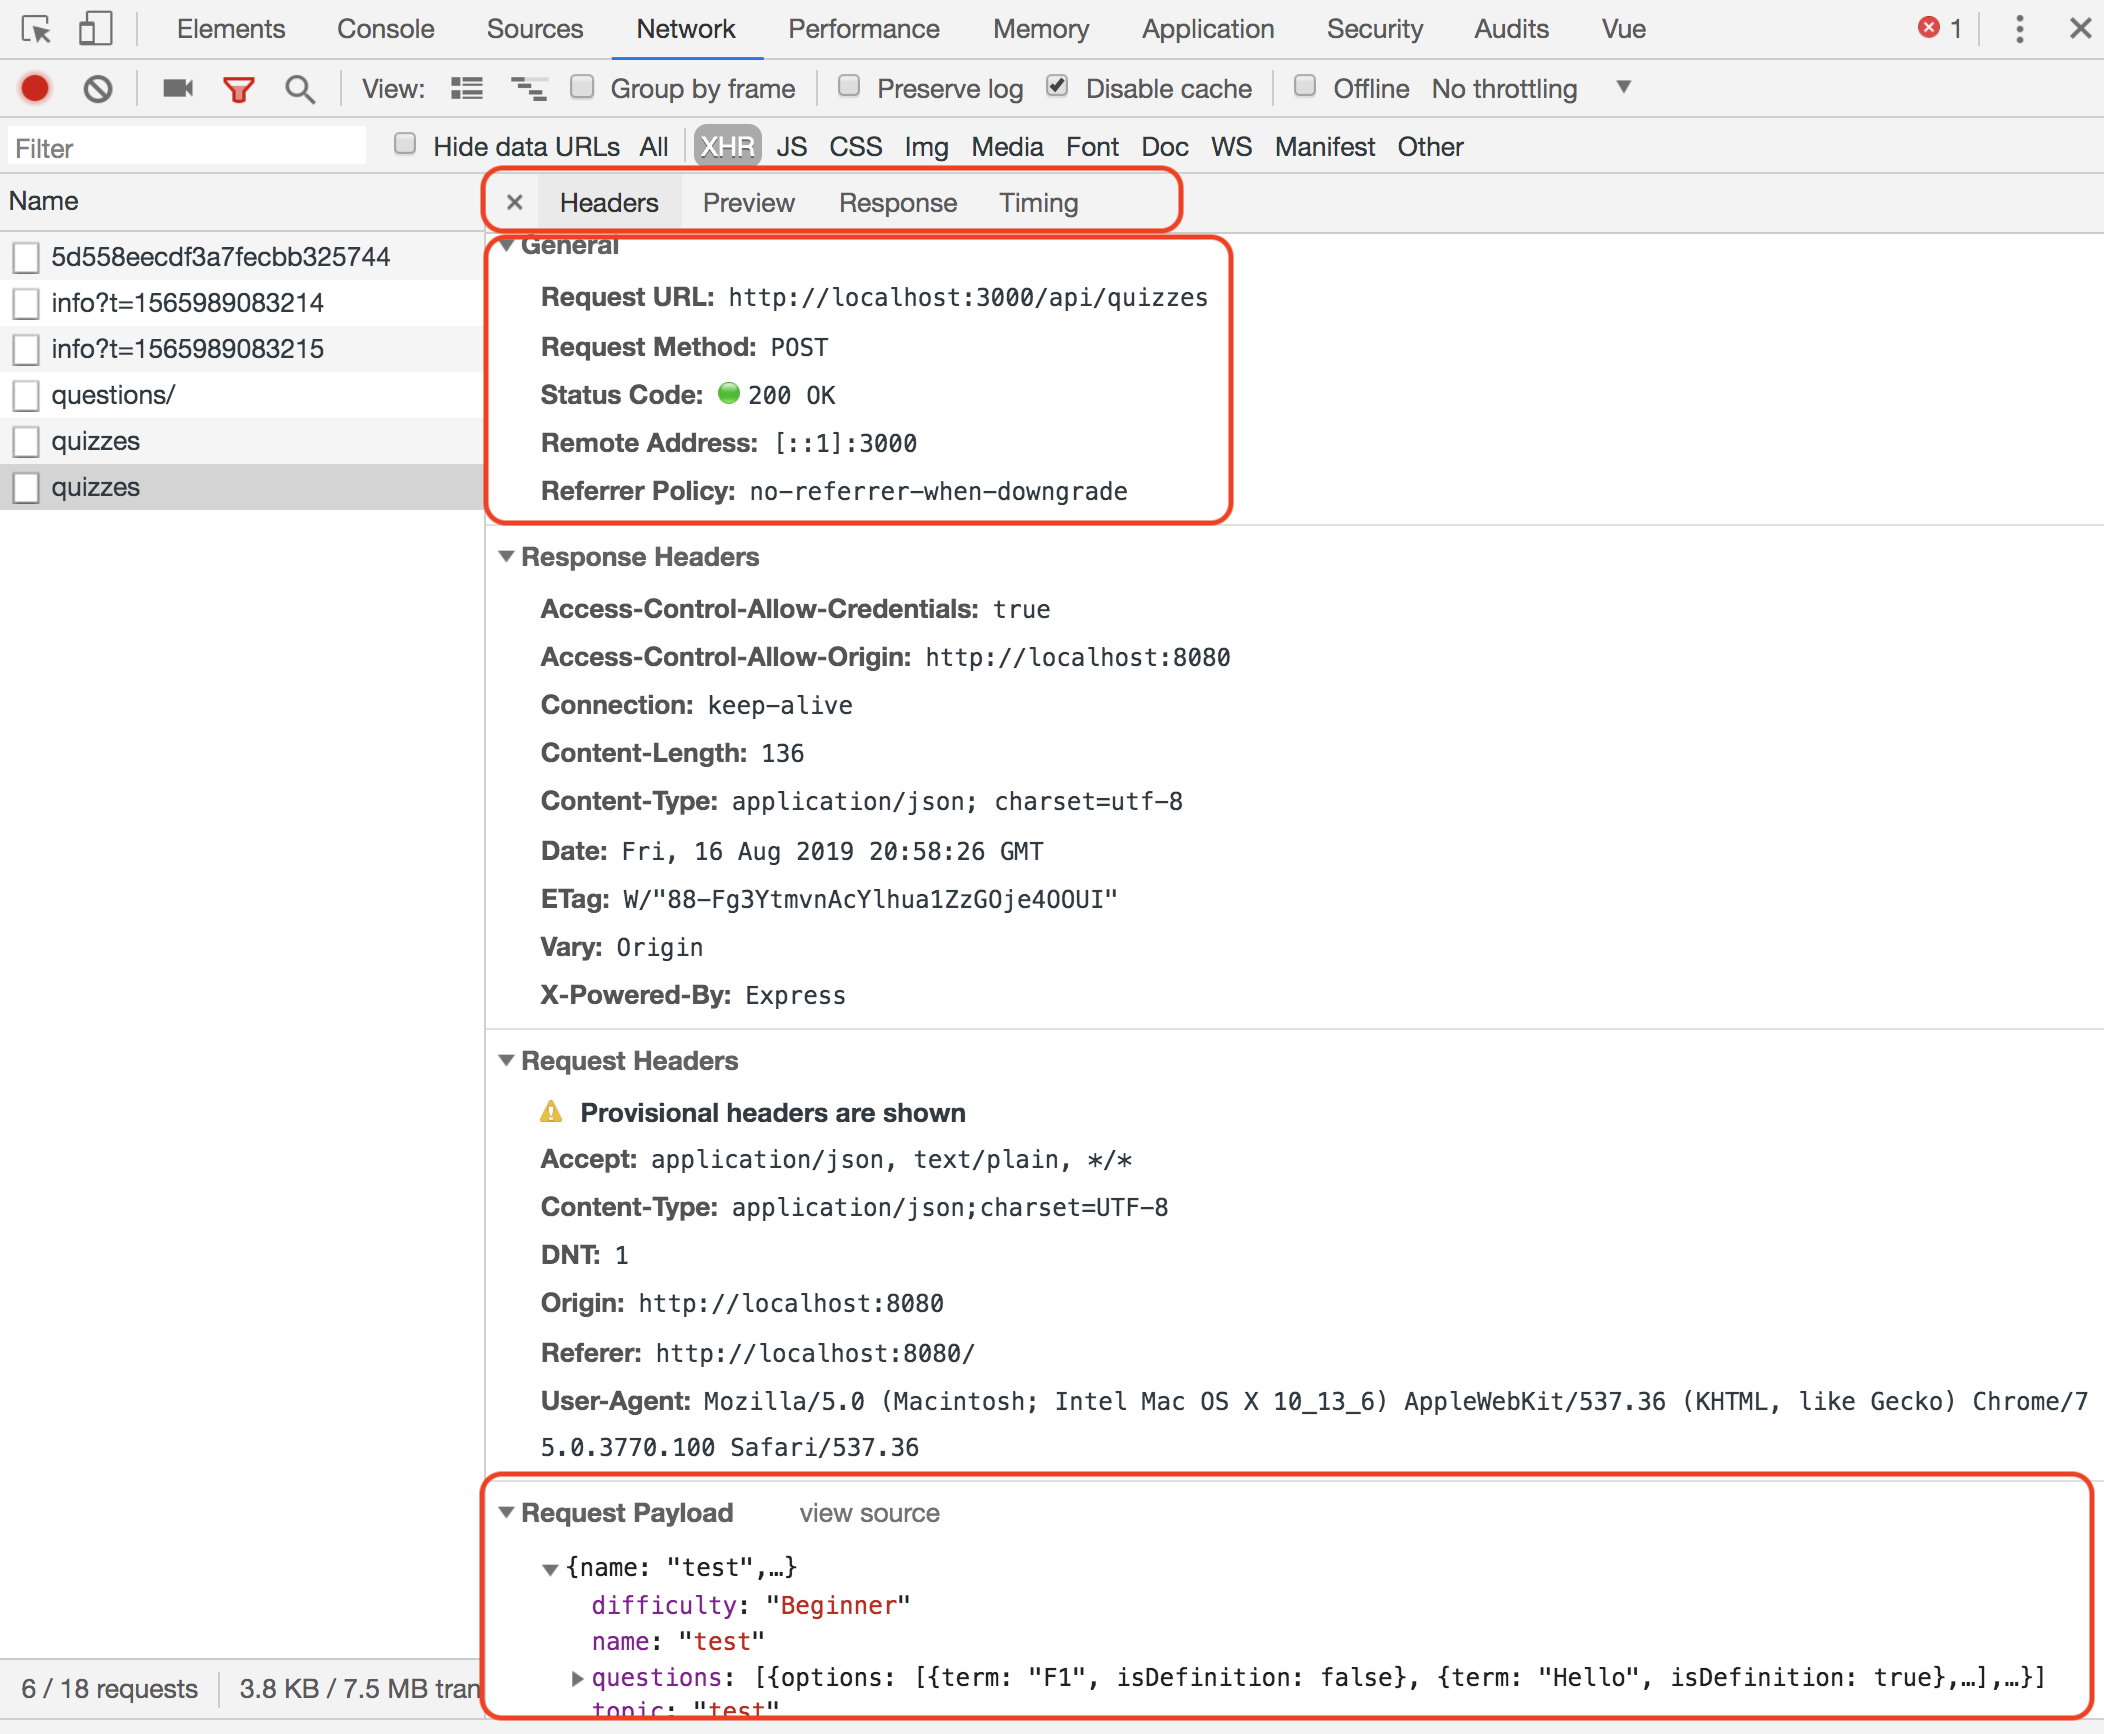Viewport: 2104px width, 1734px height.
Task: Expand the questions array in payload
Action: [577, 1678]
